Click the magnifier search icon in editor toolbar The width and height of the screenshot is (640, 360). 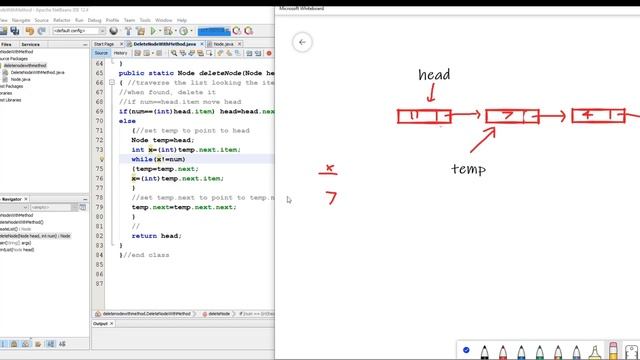pos(174,53)
